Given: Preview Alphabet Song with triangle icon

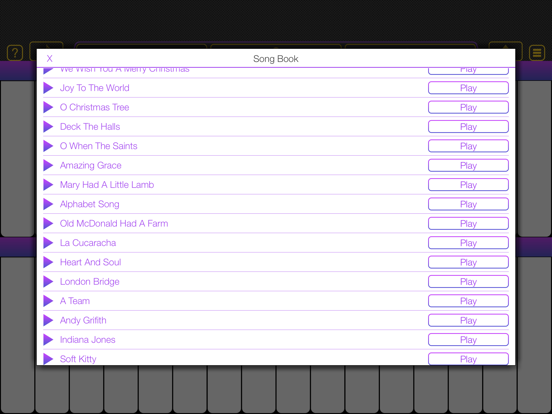Looking at the screenshot, I should [48, 204].
